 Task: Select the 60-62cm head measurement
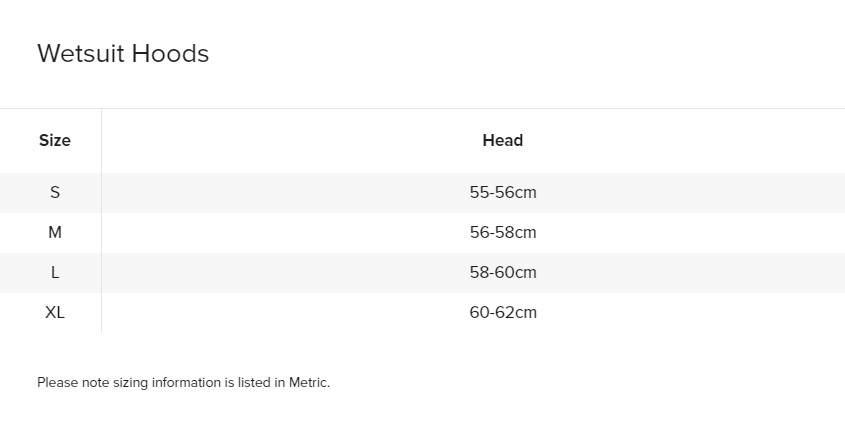[x=503, y=312]
